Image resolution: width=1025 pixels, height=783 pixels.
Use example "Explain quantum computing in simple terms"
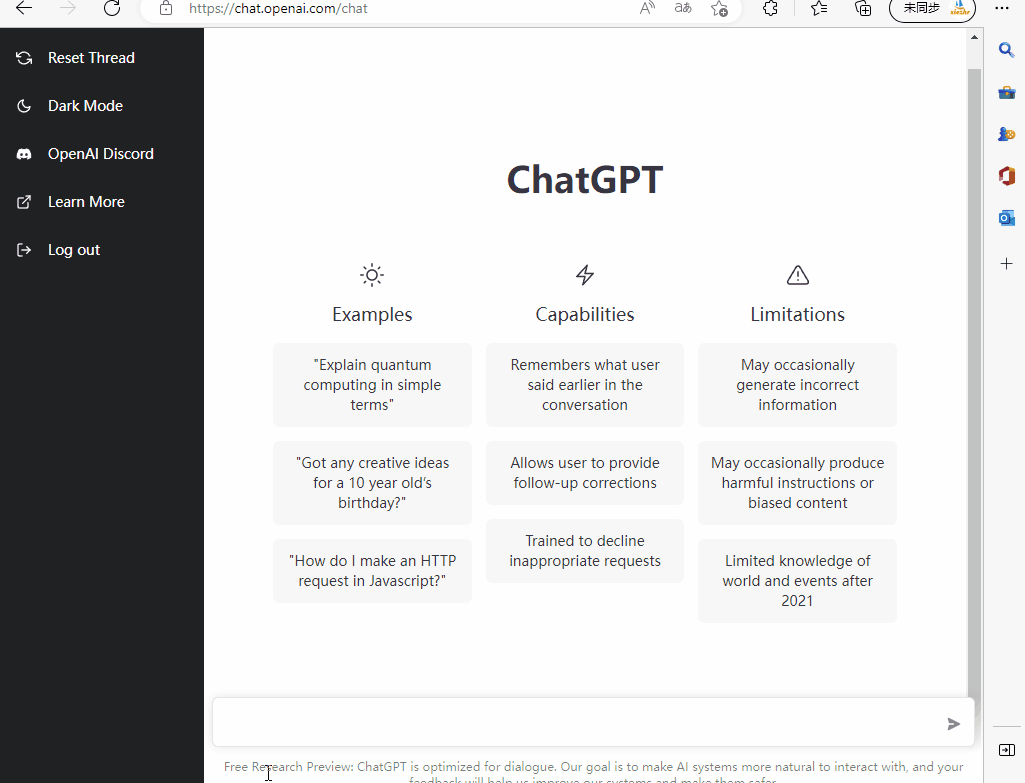pyautogui.click(x=372, y=385)
